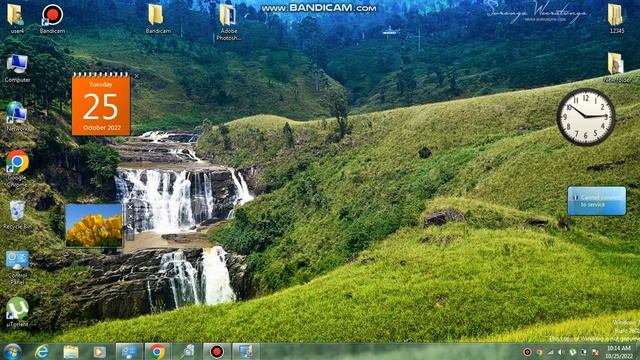640x360 pixels.
Task: Open the volume speaker tray icon
Action: 562,352
